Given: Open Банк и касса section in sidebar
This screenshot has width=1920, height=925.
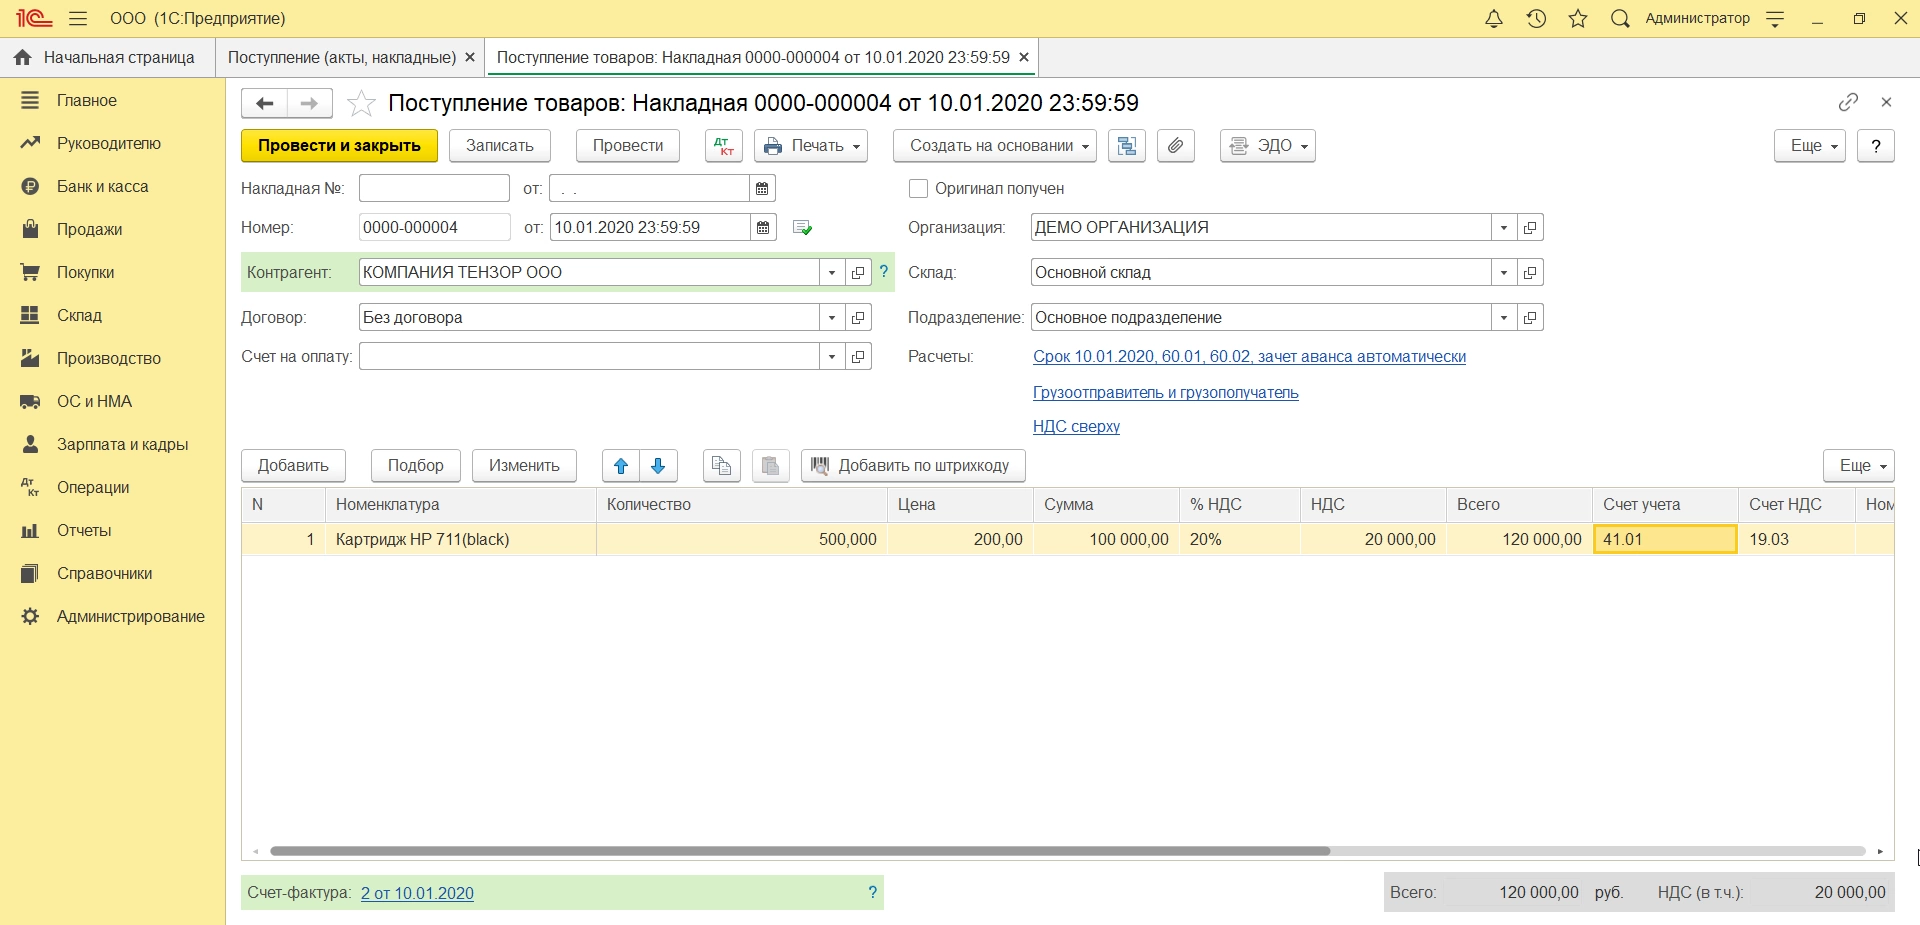Looking at the screenshot, I should pyautogui.click(x=102, y=187).
